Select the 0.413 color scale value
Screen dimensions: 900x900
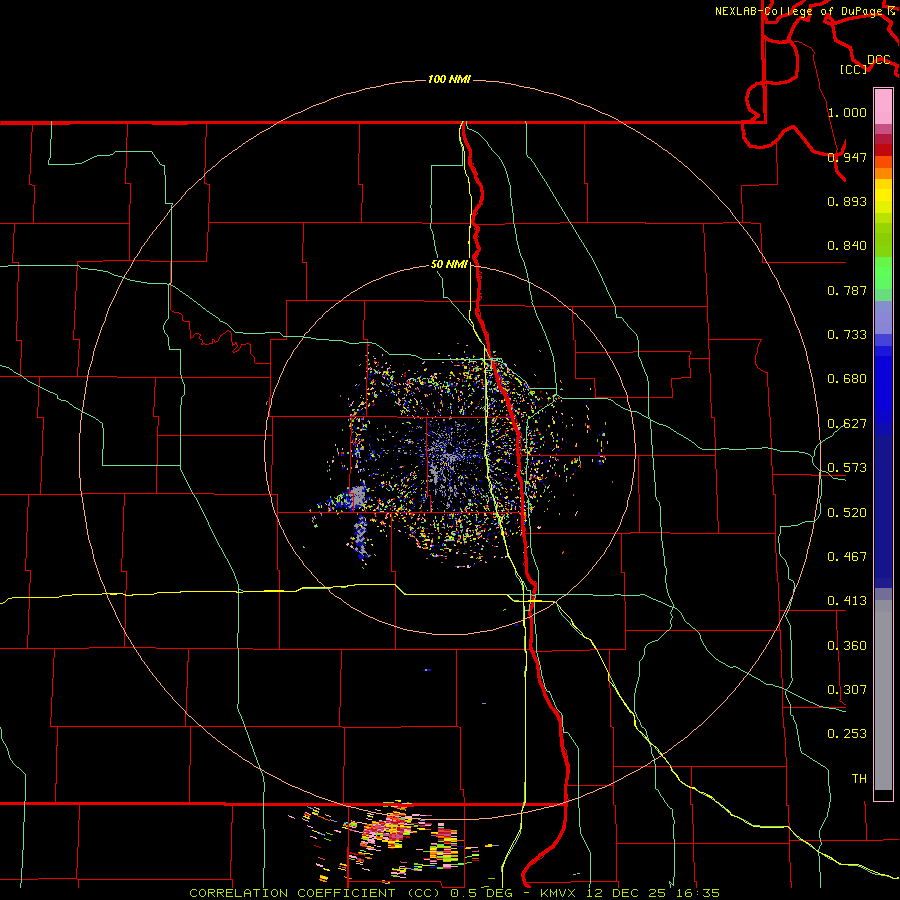coord(847,601)
